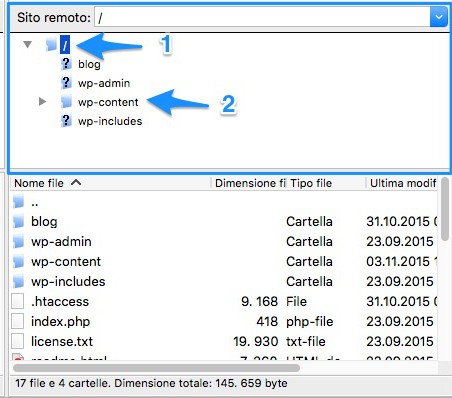452x398 pixels.
Task: Collapse the root / tree node
Action: coord(27,44)
